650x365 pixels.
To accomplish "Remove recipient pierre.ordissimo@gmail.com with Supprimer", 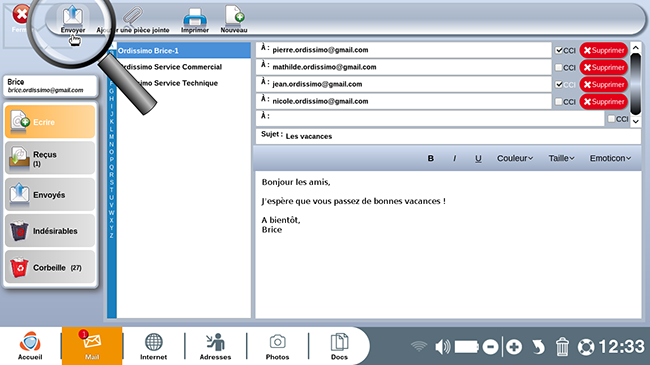I will (x=604, y=50).
